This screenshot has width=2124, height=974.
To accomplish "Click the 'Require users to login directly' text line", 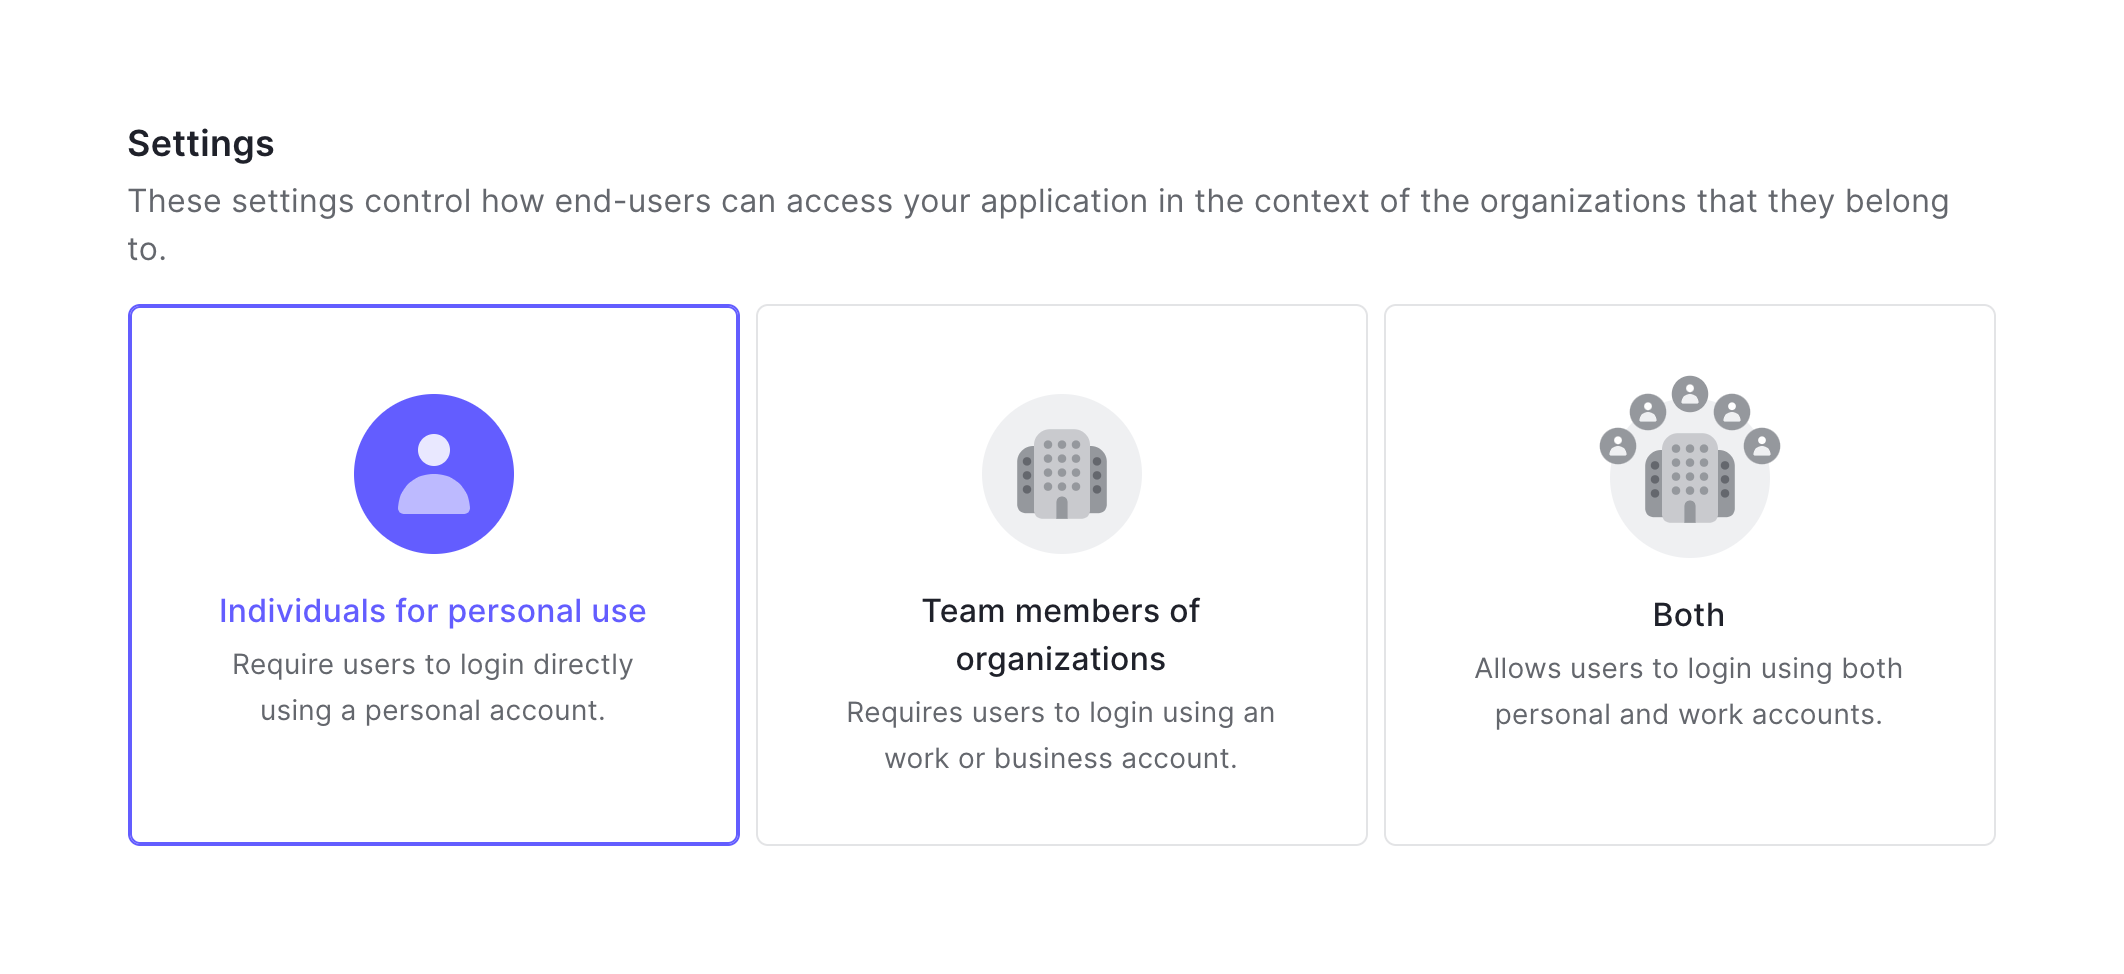I will coord(432,665).
